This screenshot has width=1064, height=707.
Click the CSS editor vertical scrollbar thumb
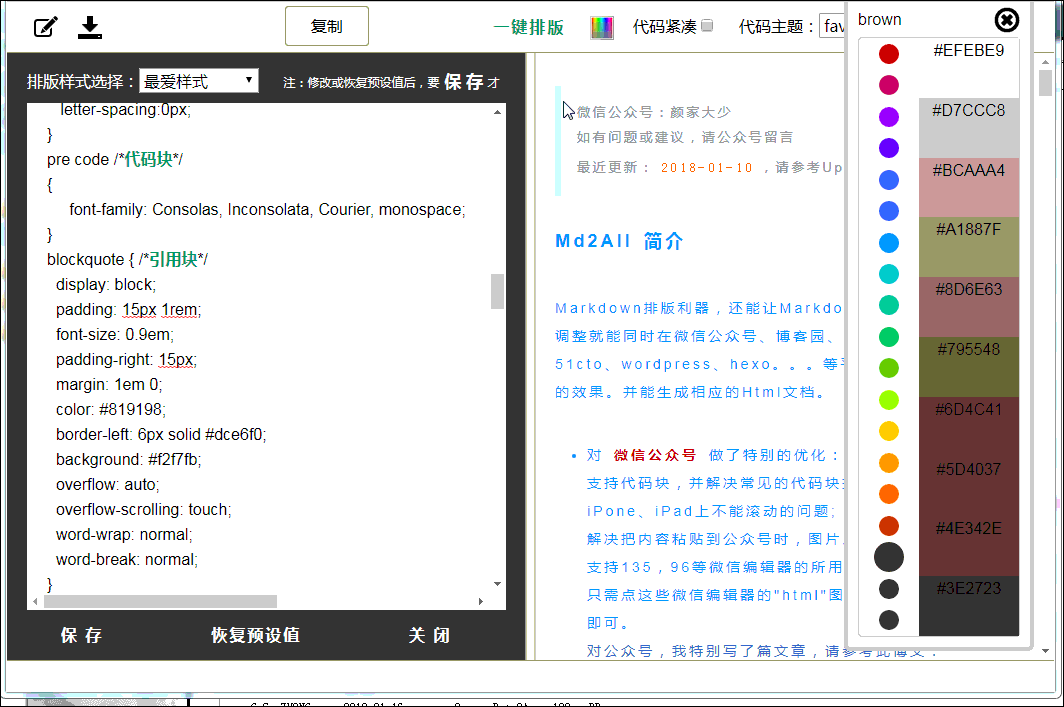pos(497,291)
